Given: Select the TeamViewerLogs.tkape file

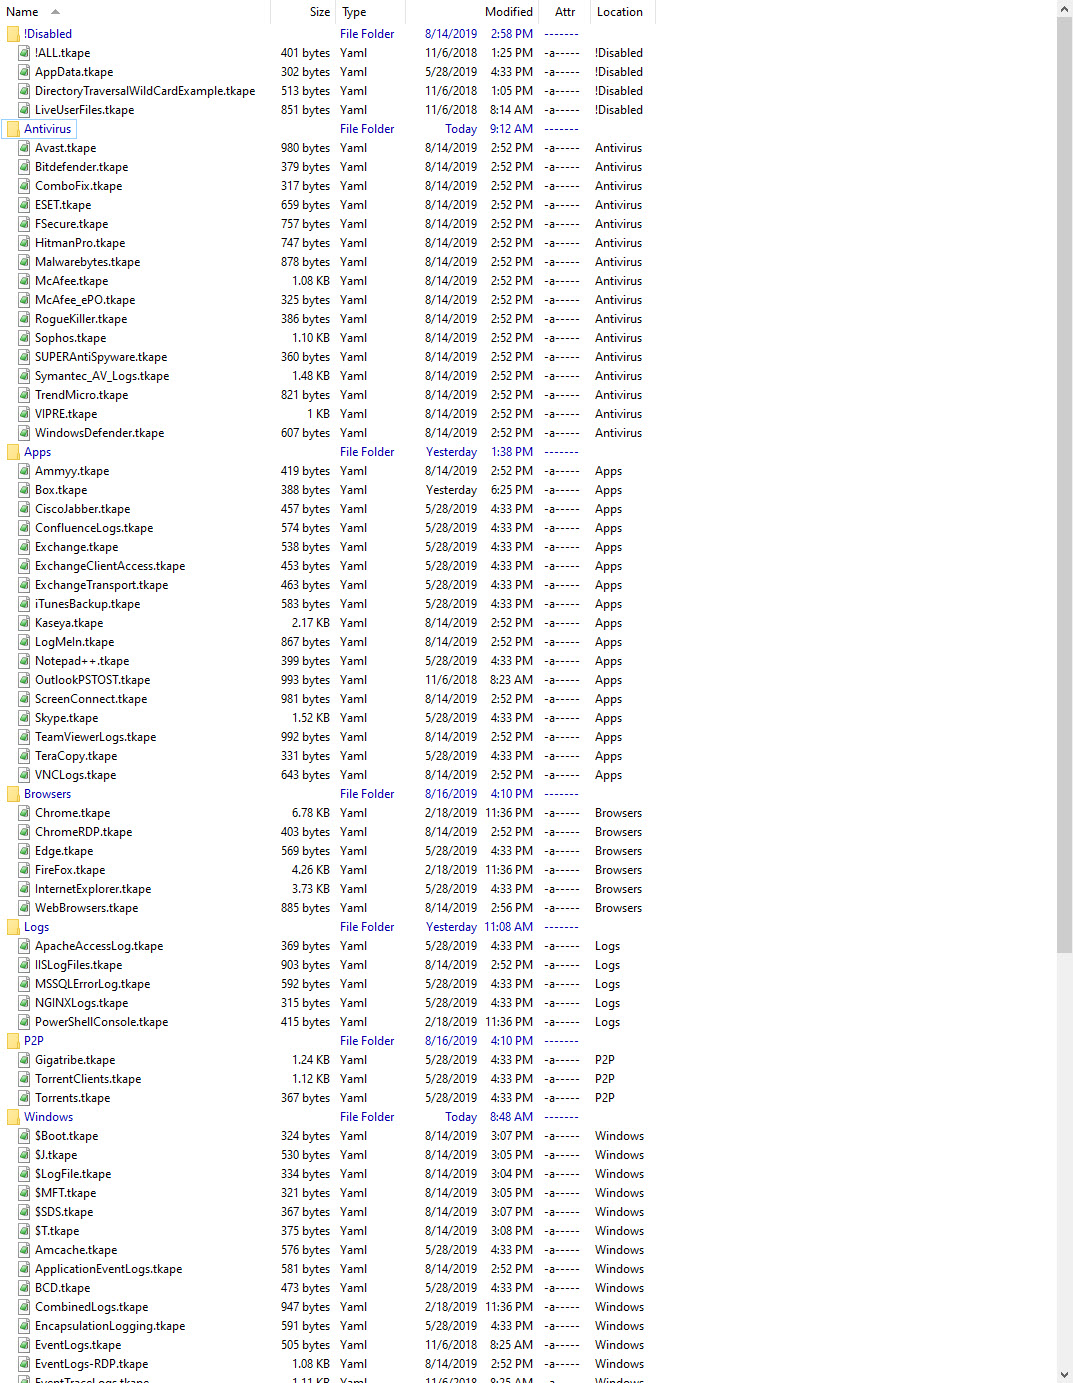Looking at the screenshot, I should point(96,737).
